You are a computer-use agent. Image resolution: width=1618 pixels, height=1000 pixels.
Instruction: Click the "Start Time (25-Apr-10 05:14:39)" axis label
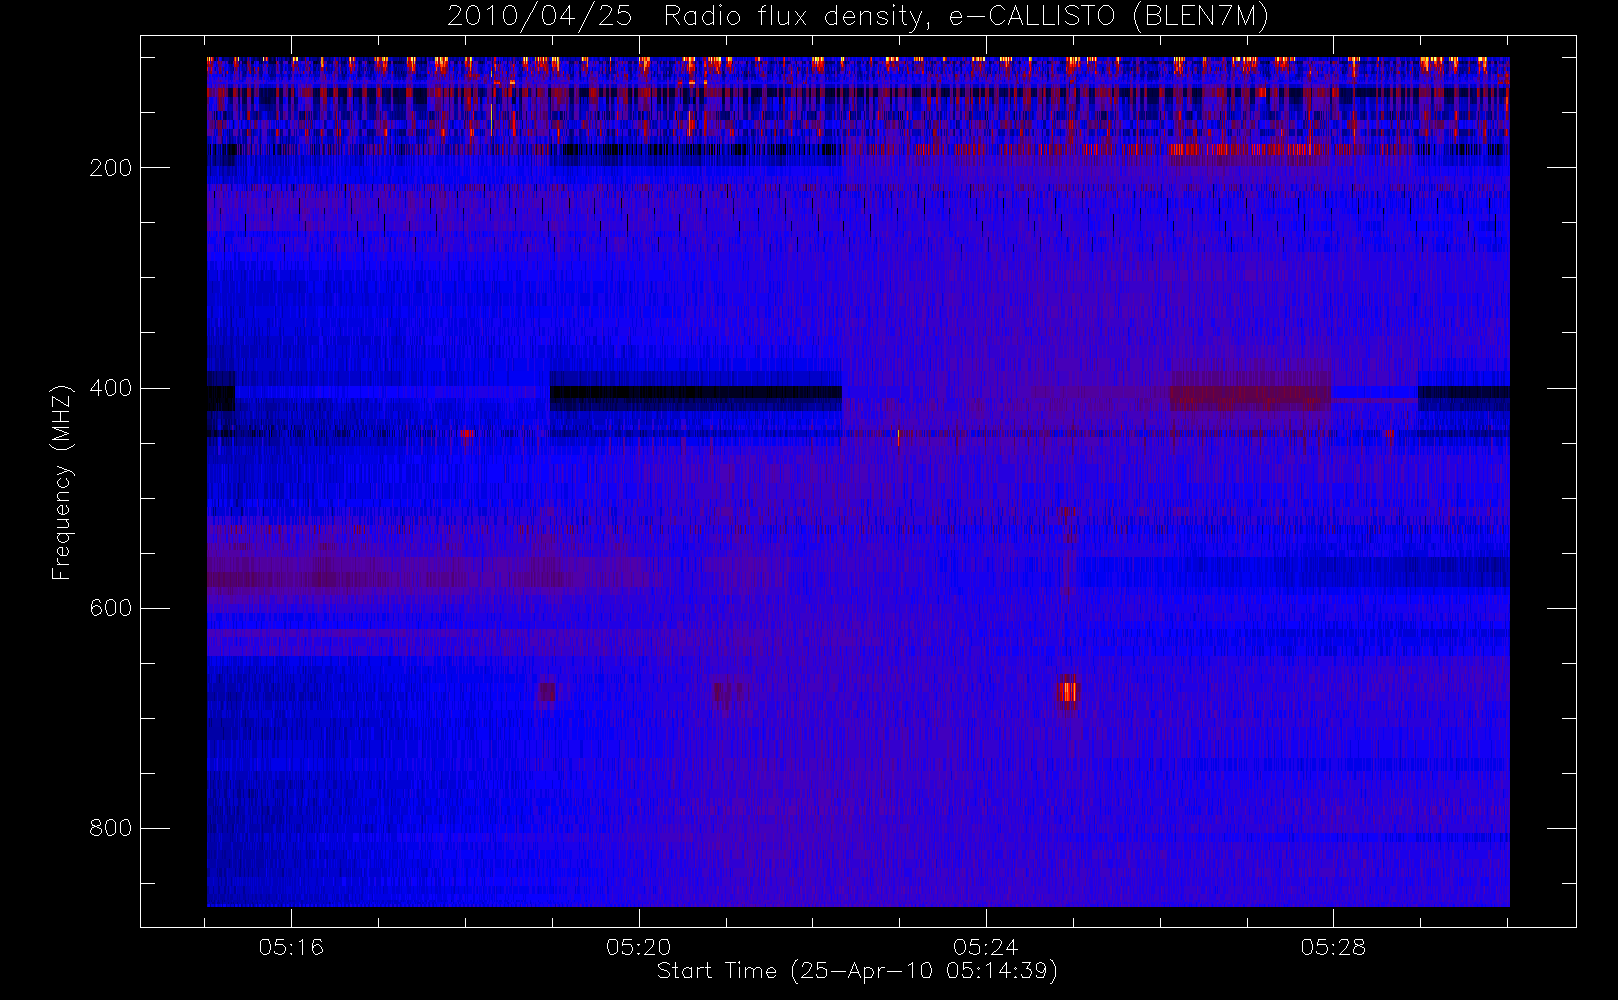click(x=857, y=971)
